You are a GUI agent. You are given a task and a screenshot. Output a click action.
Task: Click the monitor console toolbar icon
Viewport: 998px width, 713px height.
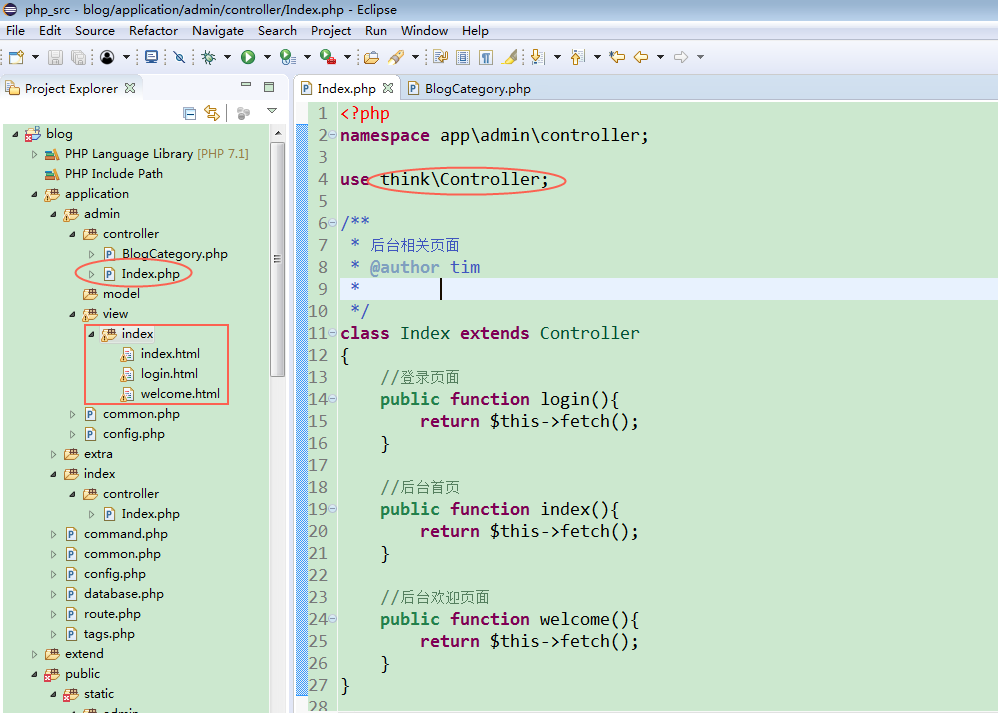(x=151, y=57)
